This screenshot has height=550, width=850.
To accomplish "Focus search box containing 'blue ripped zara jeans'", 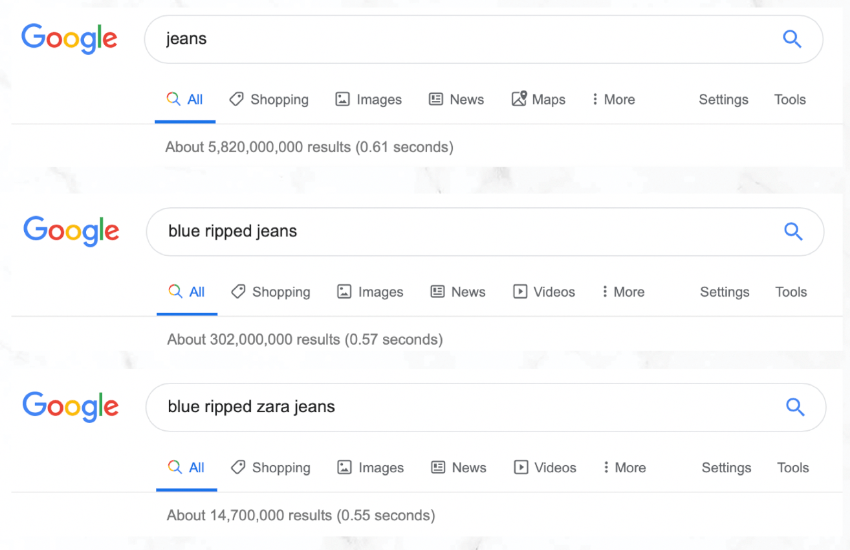I will tap(486, 407).
